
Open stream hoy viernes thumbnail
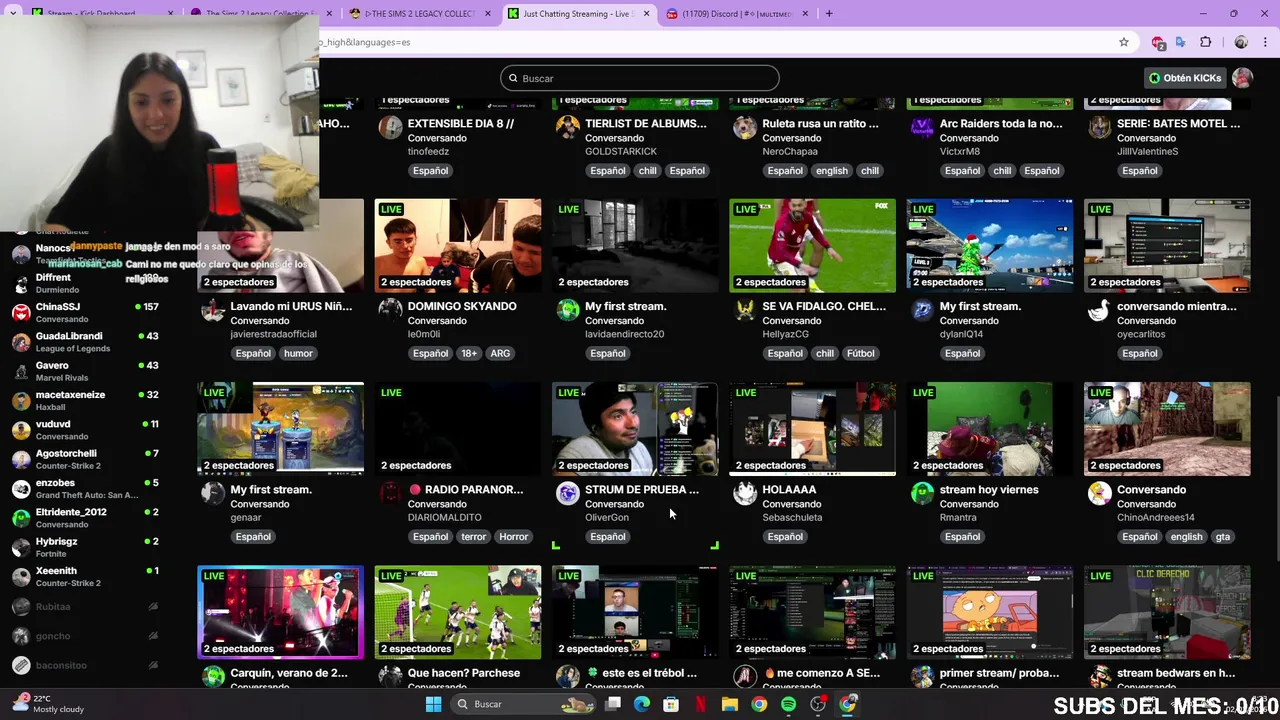[x=990, y=428]
